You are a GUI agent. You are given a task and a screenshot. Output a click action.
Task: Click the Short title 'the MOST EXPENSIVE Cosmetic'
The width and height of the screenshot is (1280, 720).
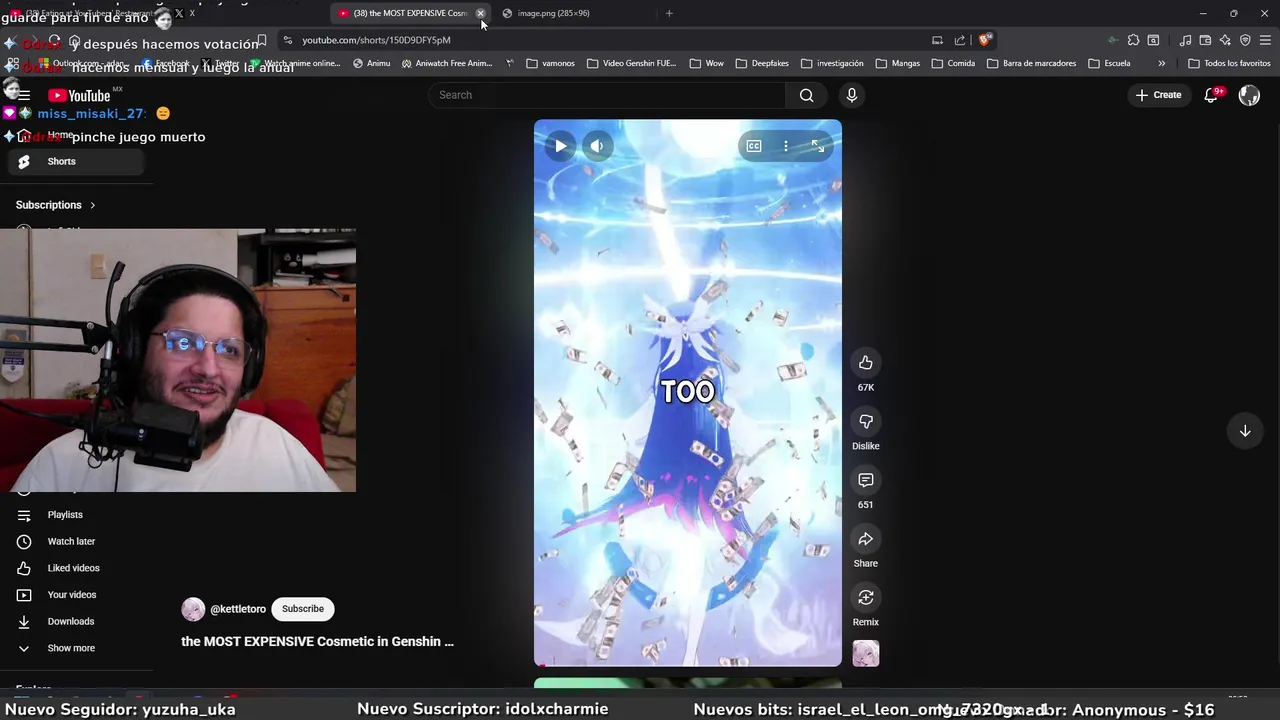[317, 642]
